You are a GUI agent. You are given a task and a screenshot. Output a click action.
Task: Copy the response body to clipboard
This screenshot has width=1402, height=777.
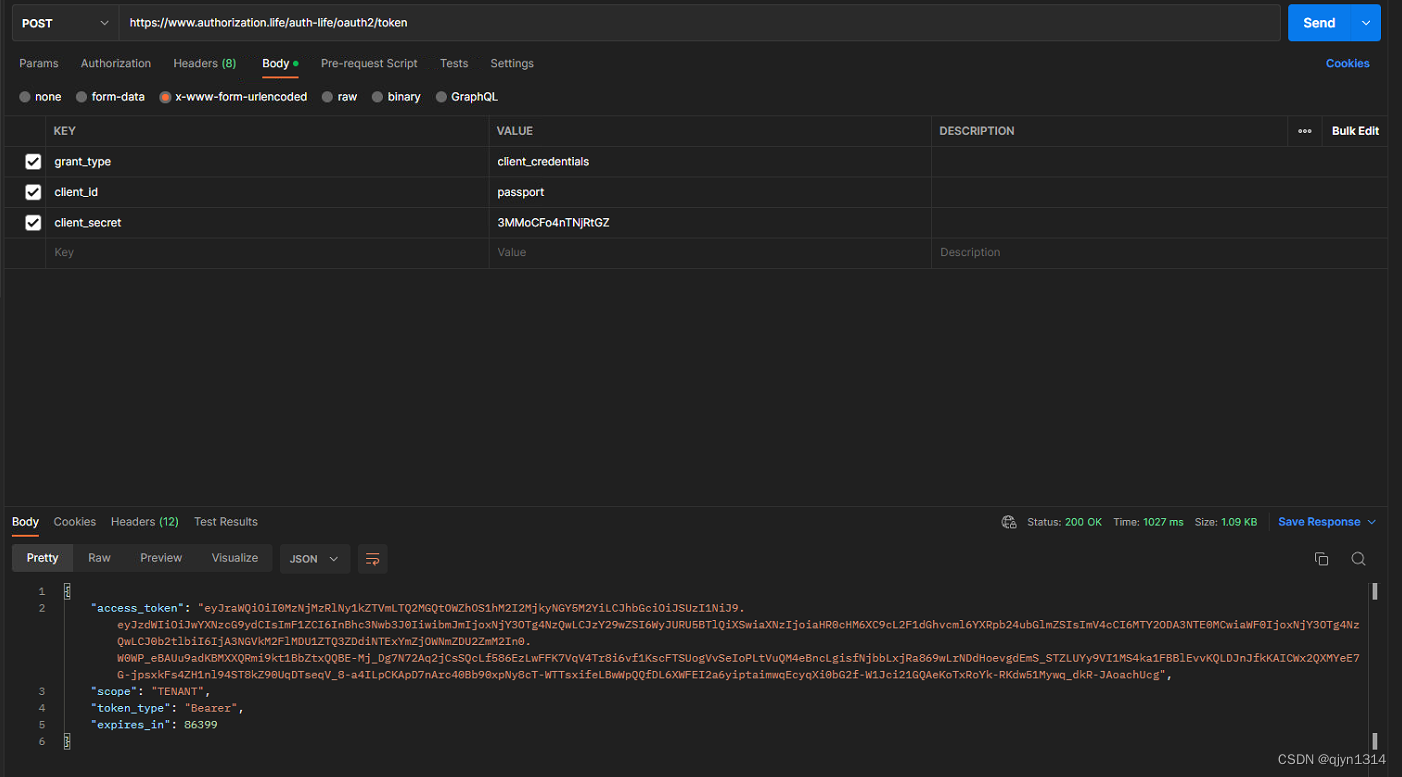click(x=1321, y=559)
